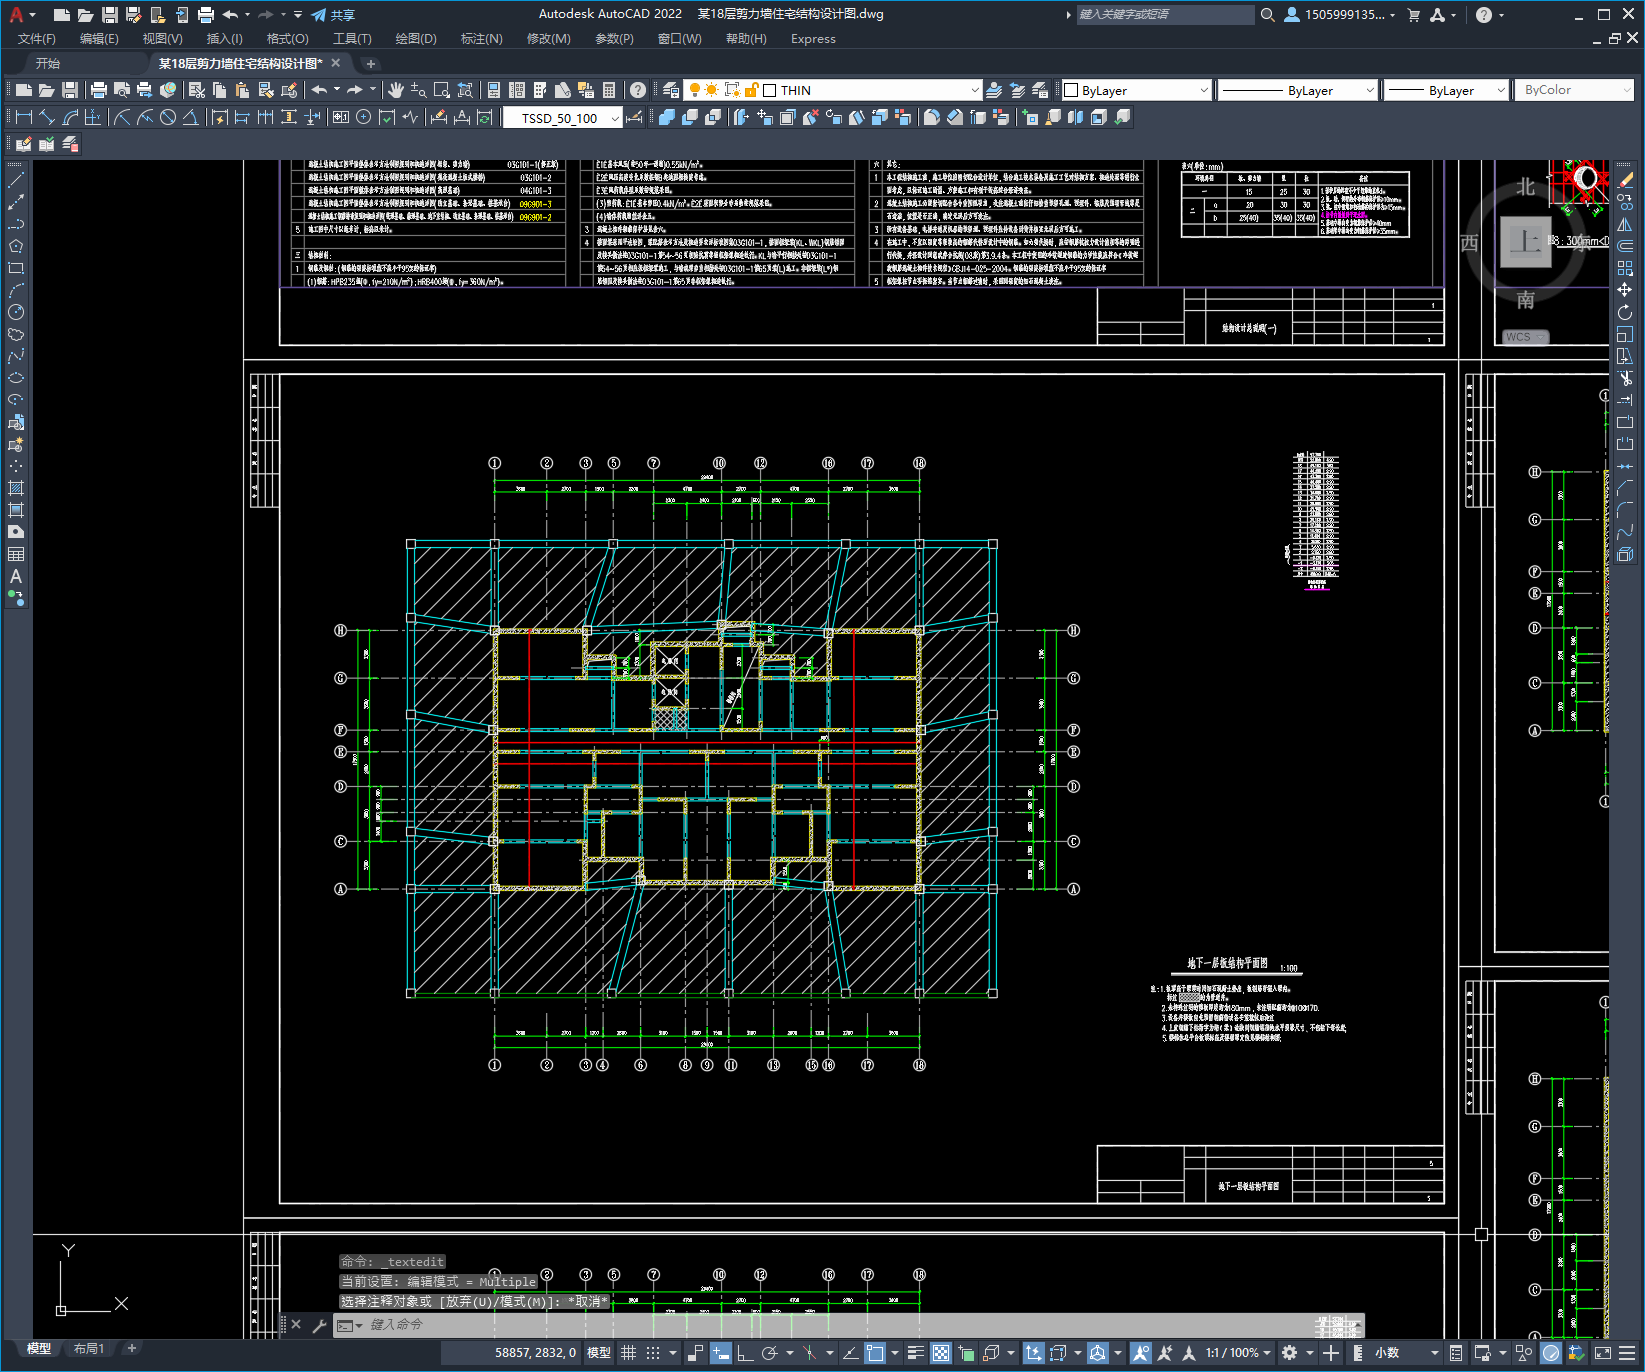Screen dimensions: 1645x1372
Task: Select the Hatch tool
Action: pyautogui.click(x=16, y=488)
